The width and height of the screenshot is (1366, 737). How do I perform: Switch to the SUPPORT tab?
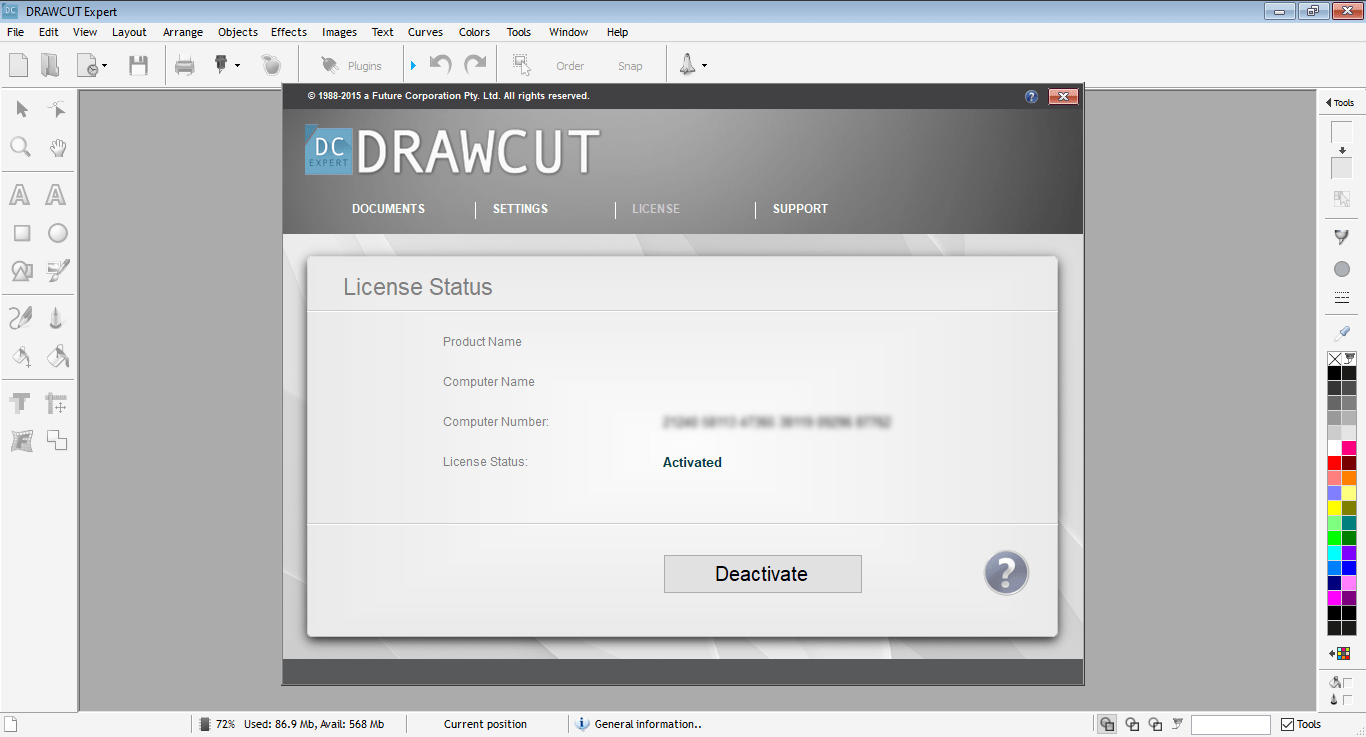point(800,209)
